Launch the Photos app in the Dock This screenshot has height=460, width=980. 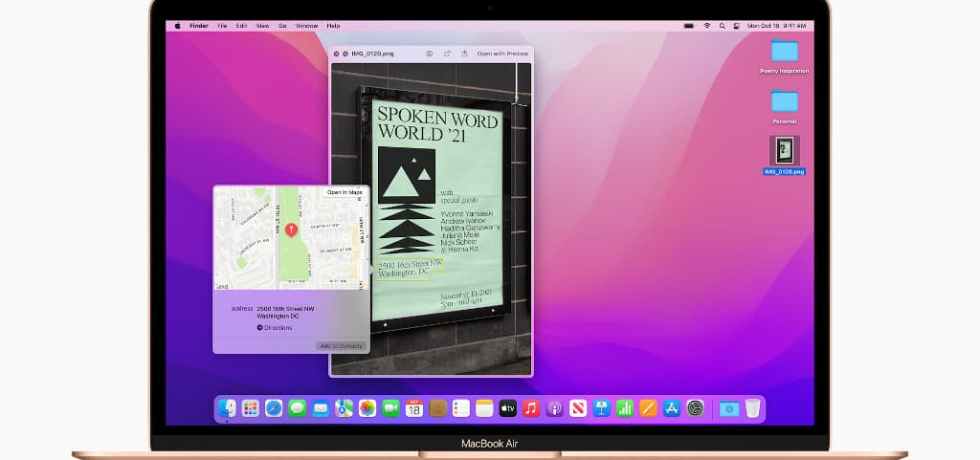(x=367, y=408)
